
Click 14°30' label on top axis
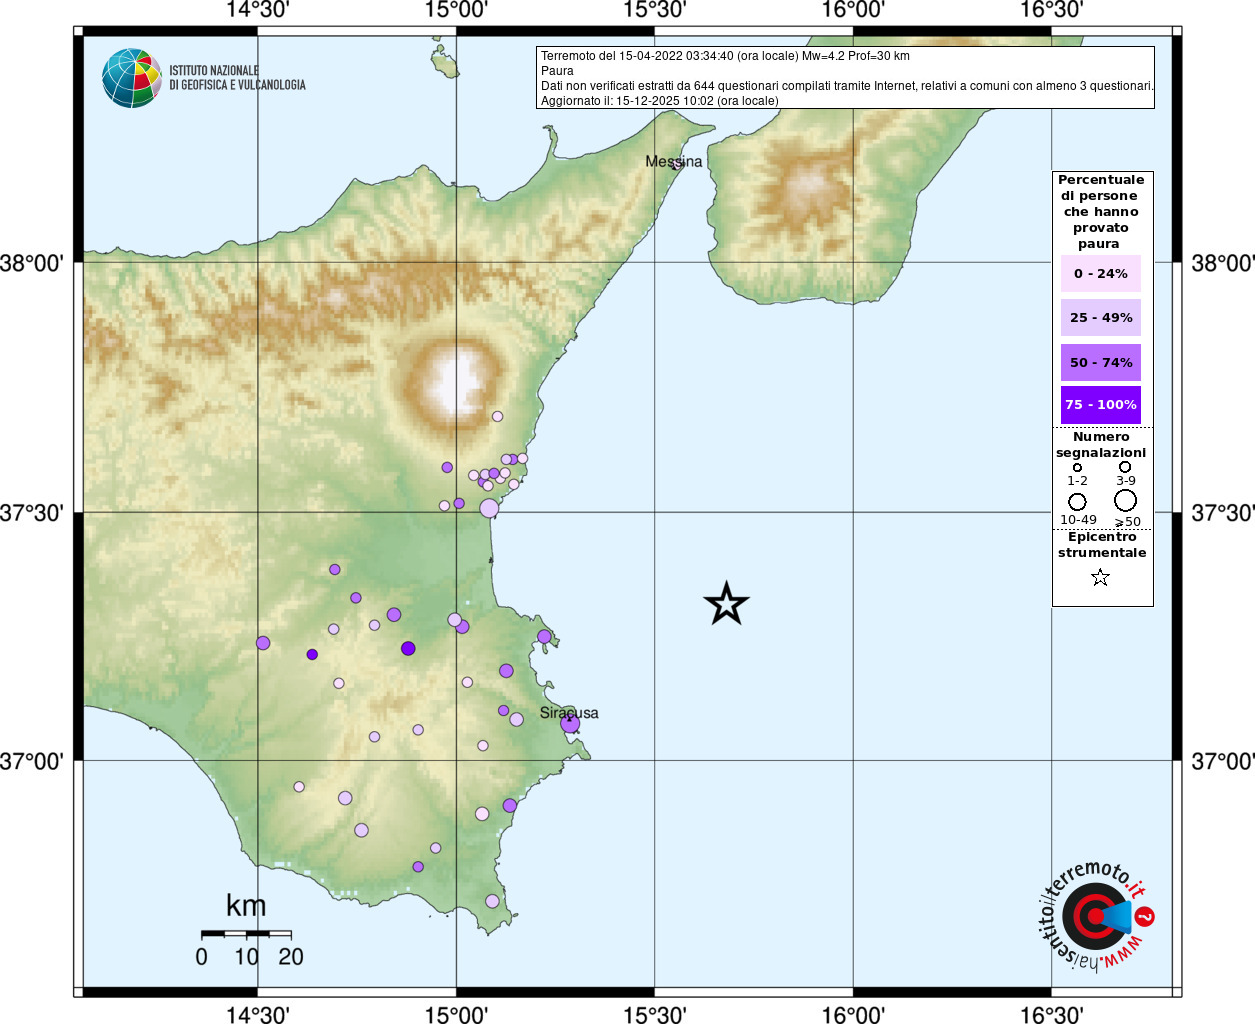point(258,10)
